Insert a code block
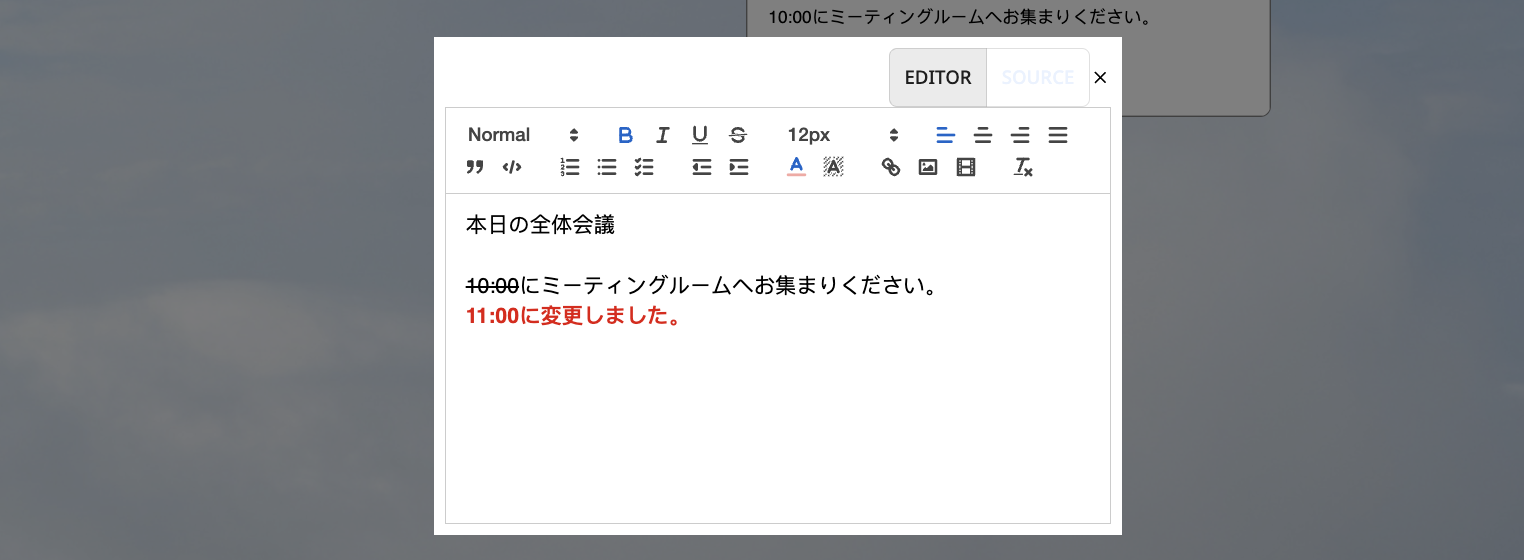 pos(512,167)
